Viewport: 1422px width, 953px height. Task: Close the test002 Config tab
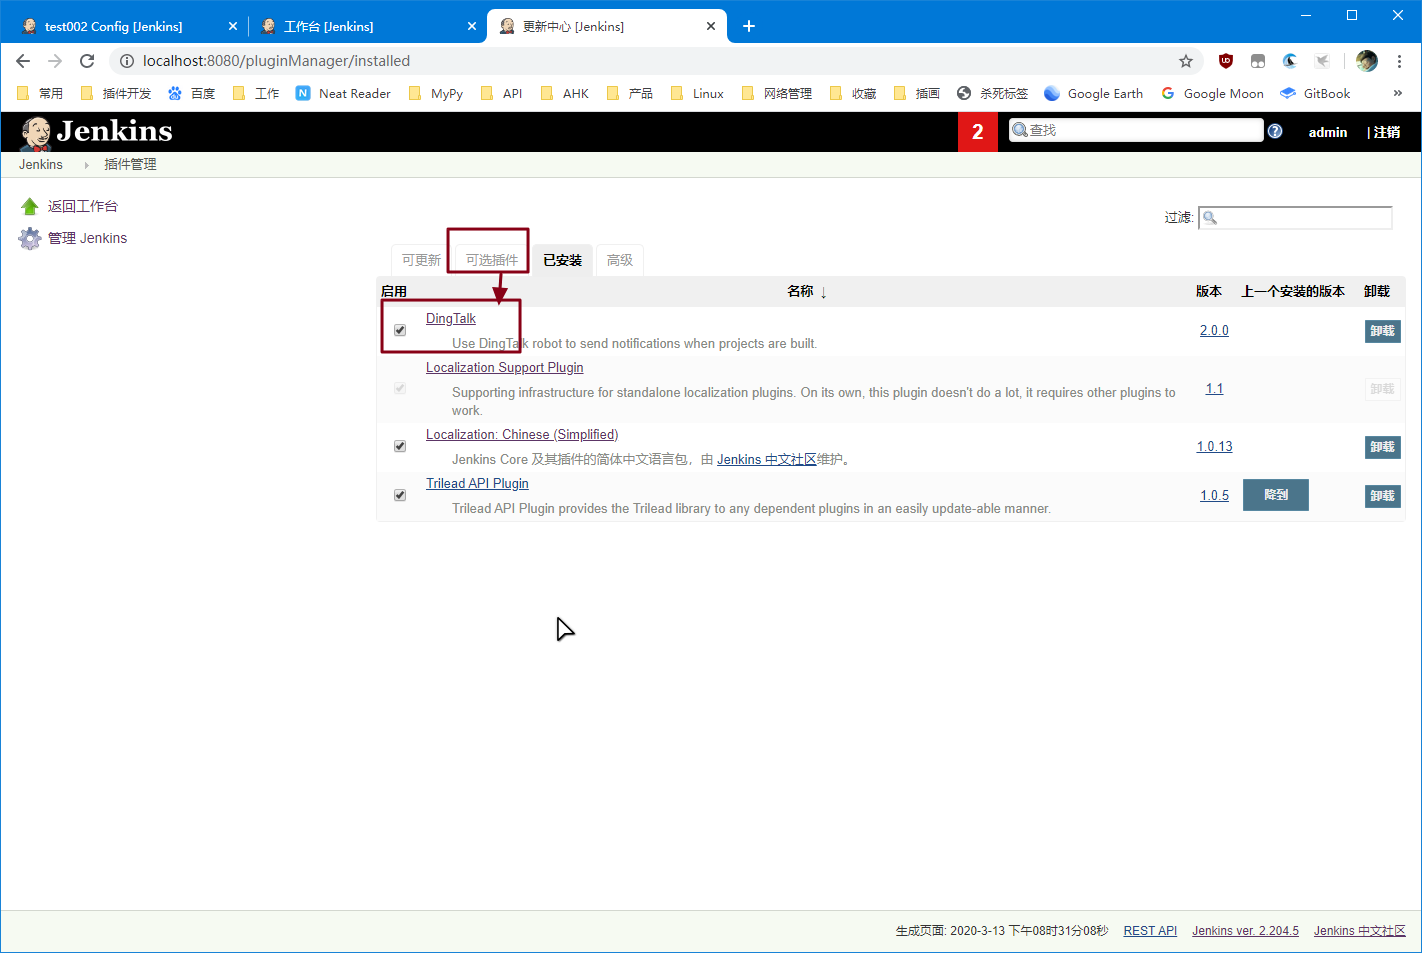pyautogui.click(x=232, y=26)
